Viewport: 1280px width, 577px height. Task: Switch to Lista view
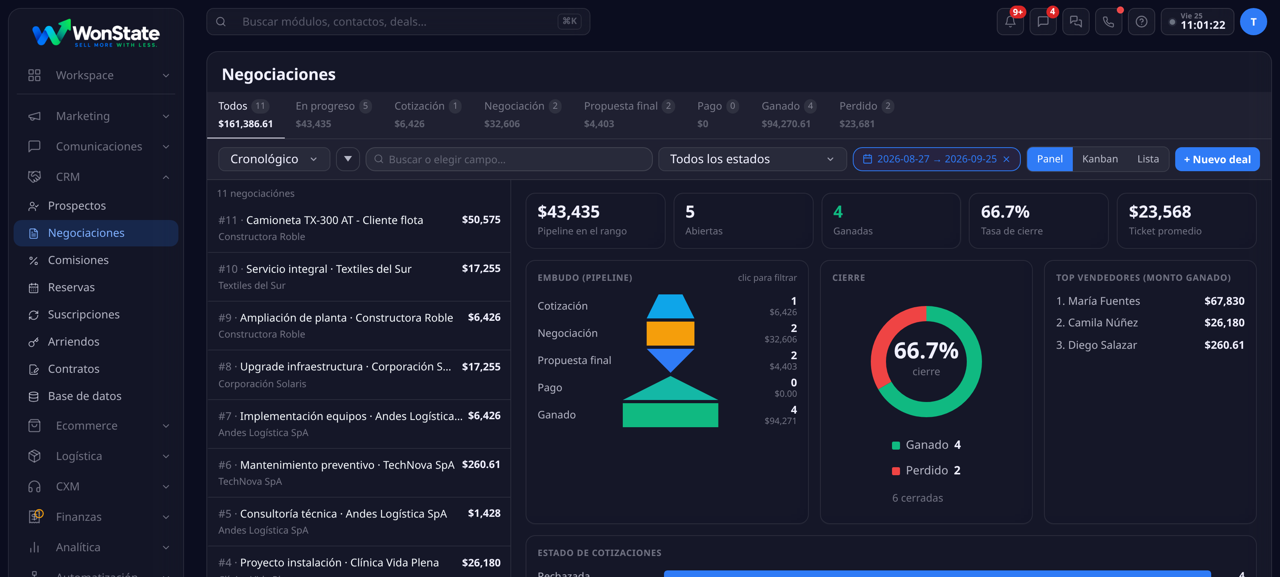click(1148, 159)
